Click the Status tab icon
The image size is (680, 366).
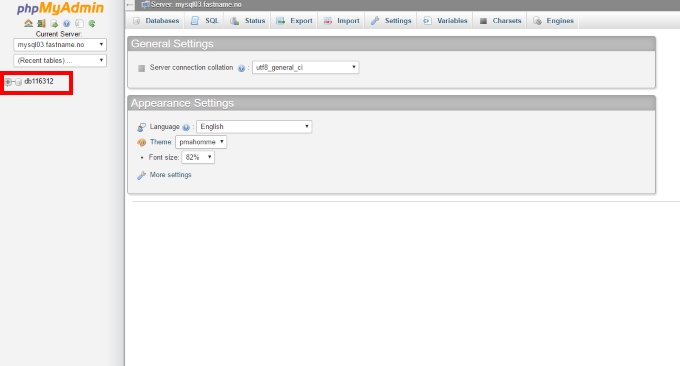(x=235, y=21)
